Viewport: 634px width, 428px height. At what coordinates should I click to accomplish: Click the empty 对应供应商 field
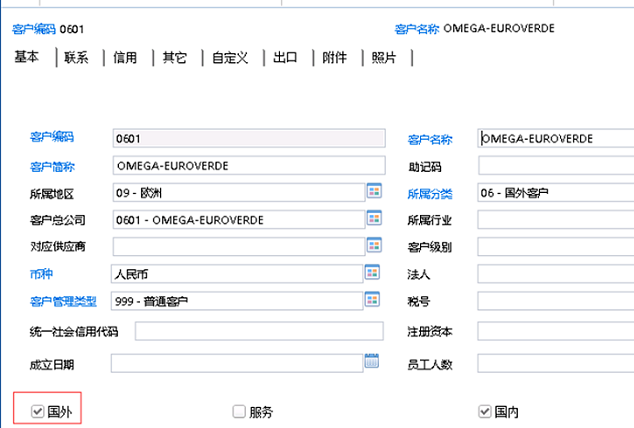239,247
